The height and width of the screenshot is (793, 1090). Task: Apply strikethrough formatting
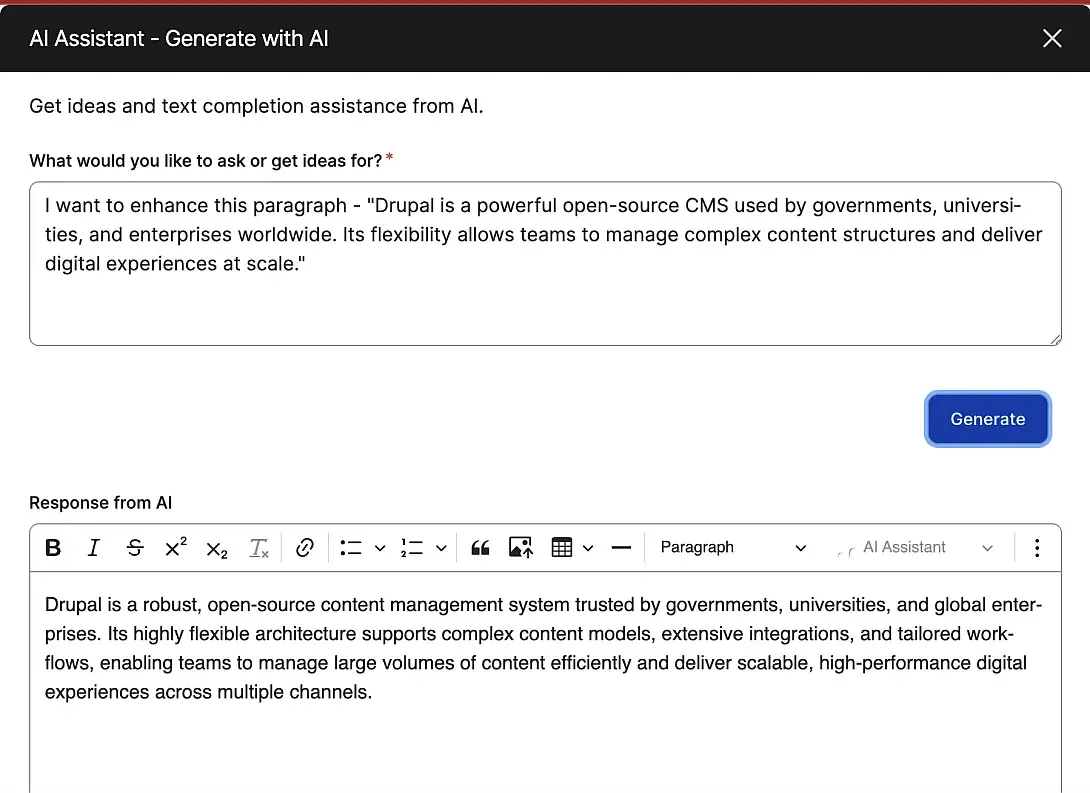[134, 548]
